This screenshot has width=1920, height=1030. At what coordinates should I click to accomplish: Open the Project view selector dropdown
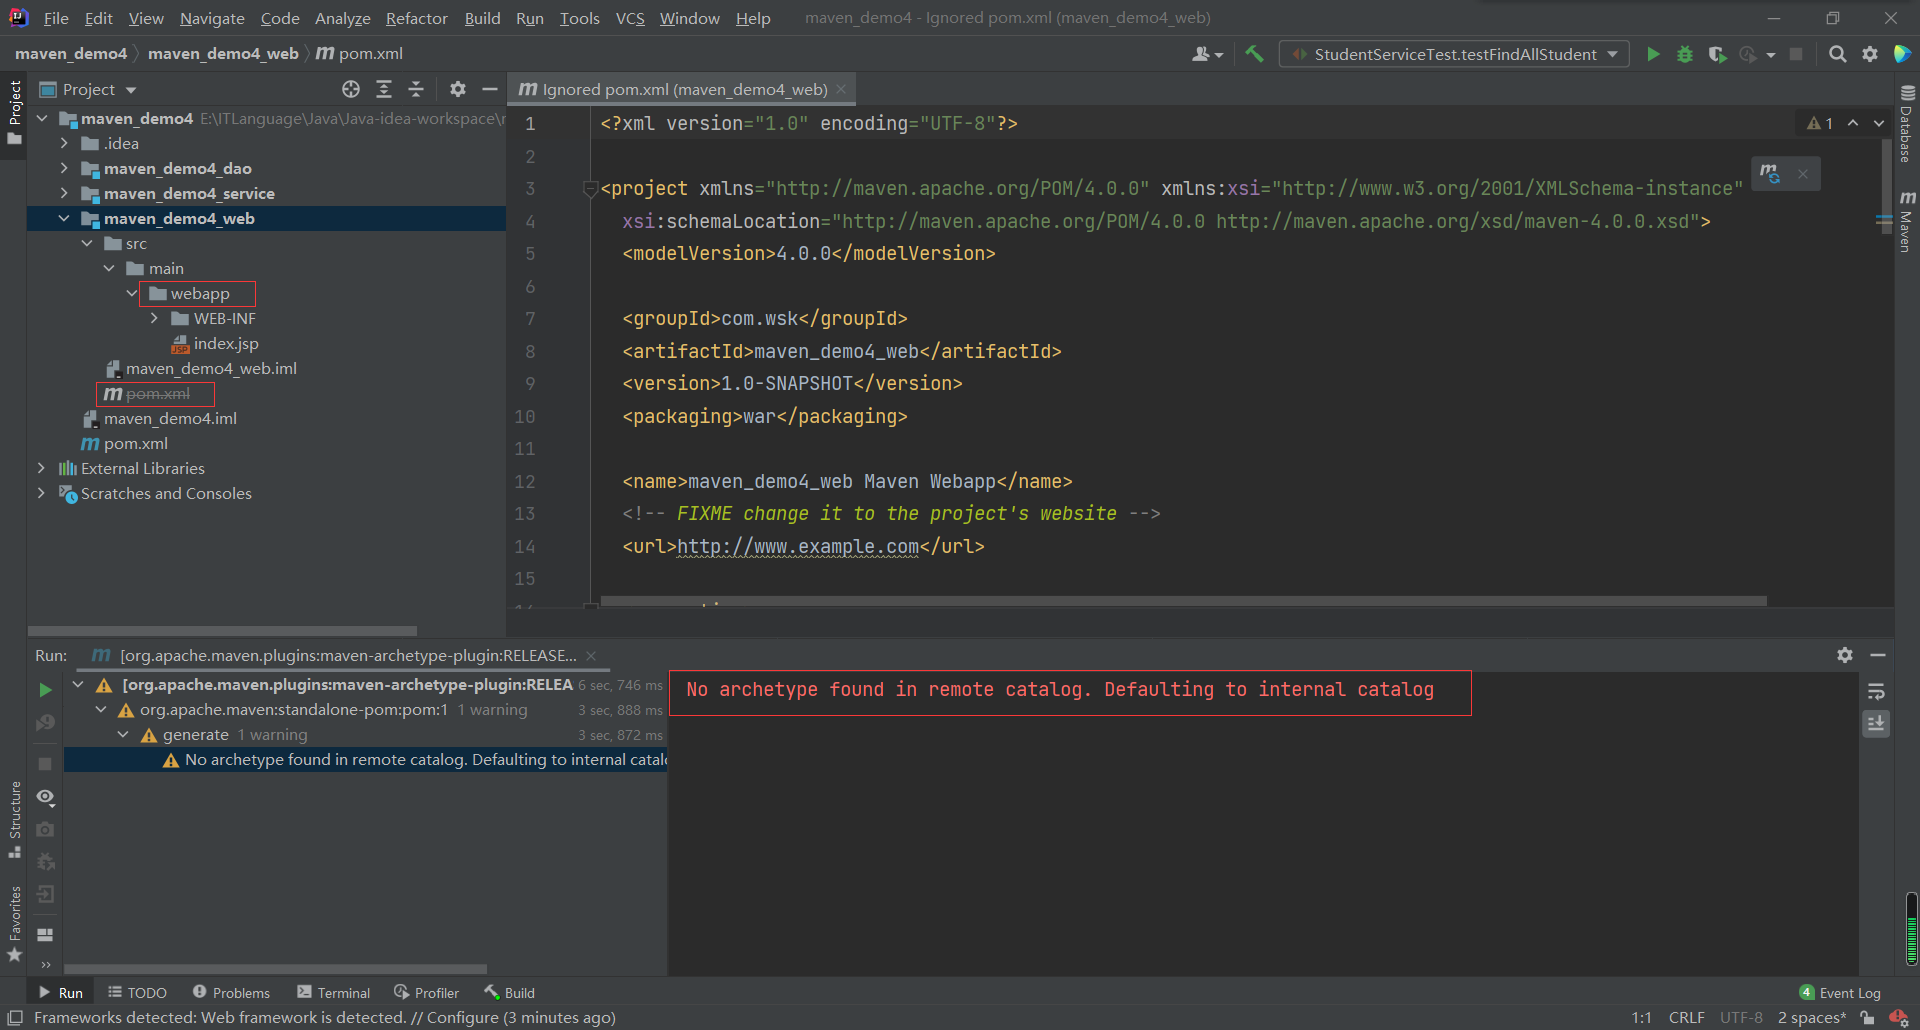click(88, 89)
